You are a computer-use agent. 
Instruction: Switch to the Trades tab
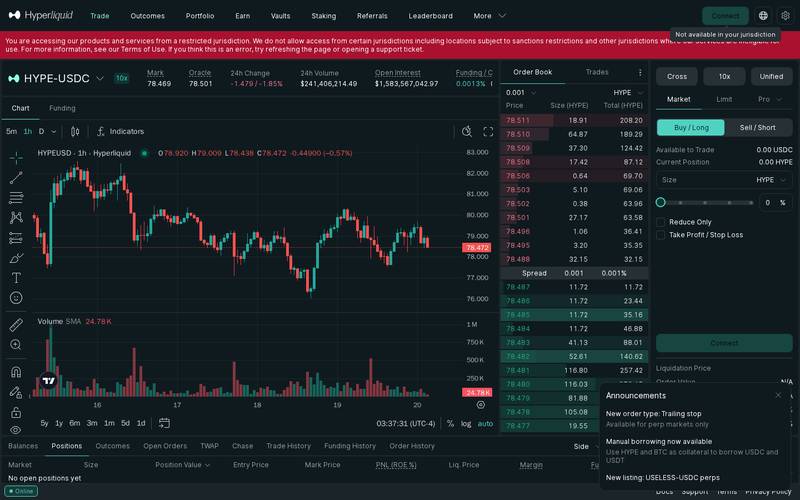tap(597, 72)
